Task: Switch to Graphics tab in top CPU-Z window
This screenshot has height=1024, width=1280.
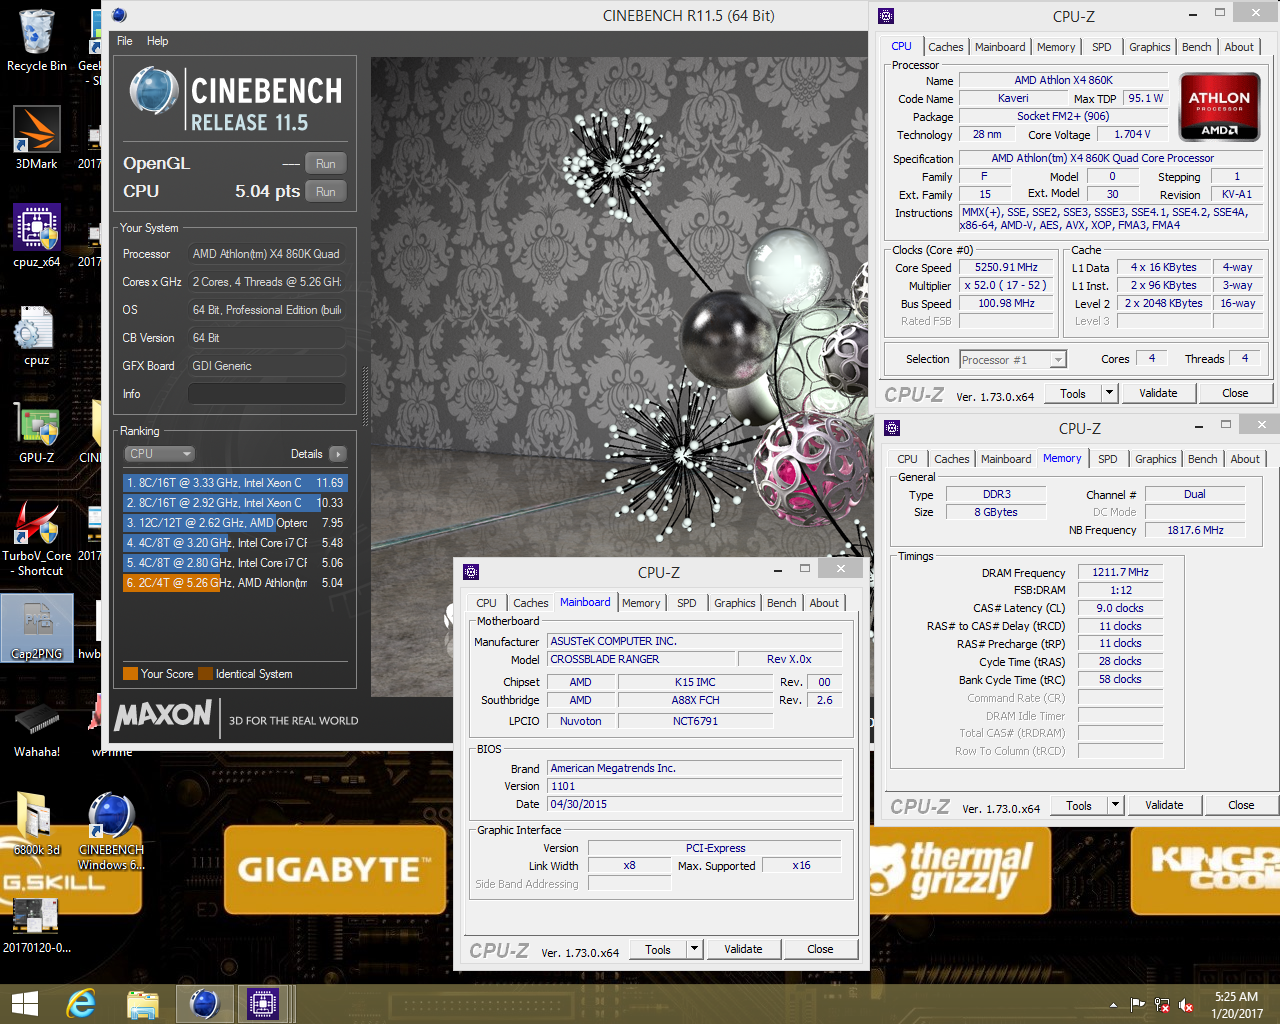Action: tap(1149, 47)
